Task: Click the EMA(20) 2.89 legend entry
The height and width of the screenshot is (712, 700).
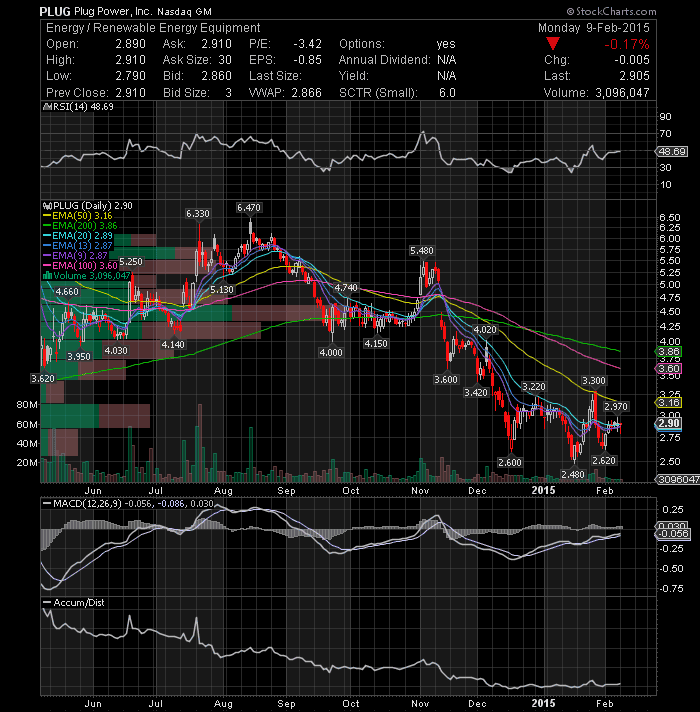Action: click(78, 236)
